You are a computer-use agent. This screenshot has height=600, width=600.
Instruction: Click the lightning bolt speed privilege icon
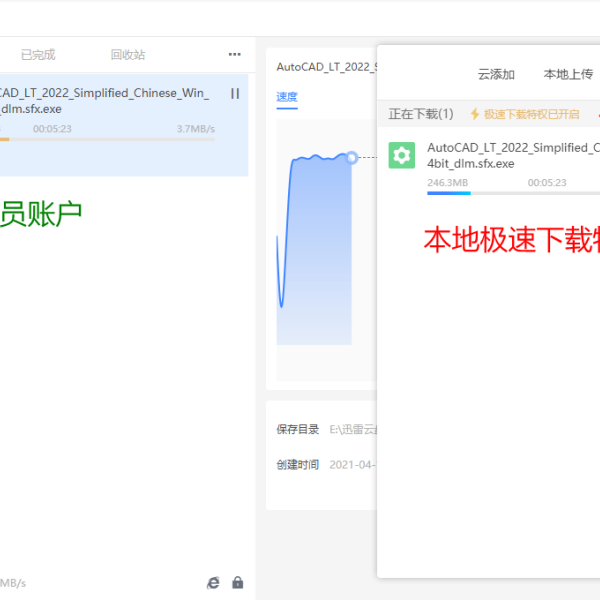click(475, 114)
